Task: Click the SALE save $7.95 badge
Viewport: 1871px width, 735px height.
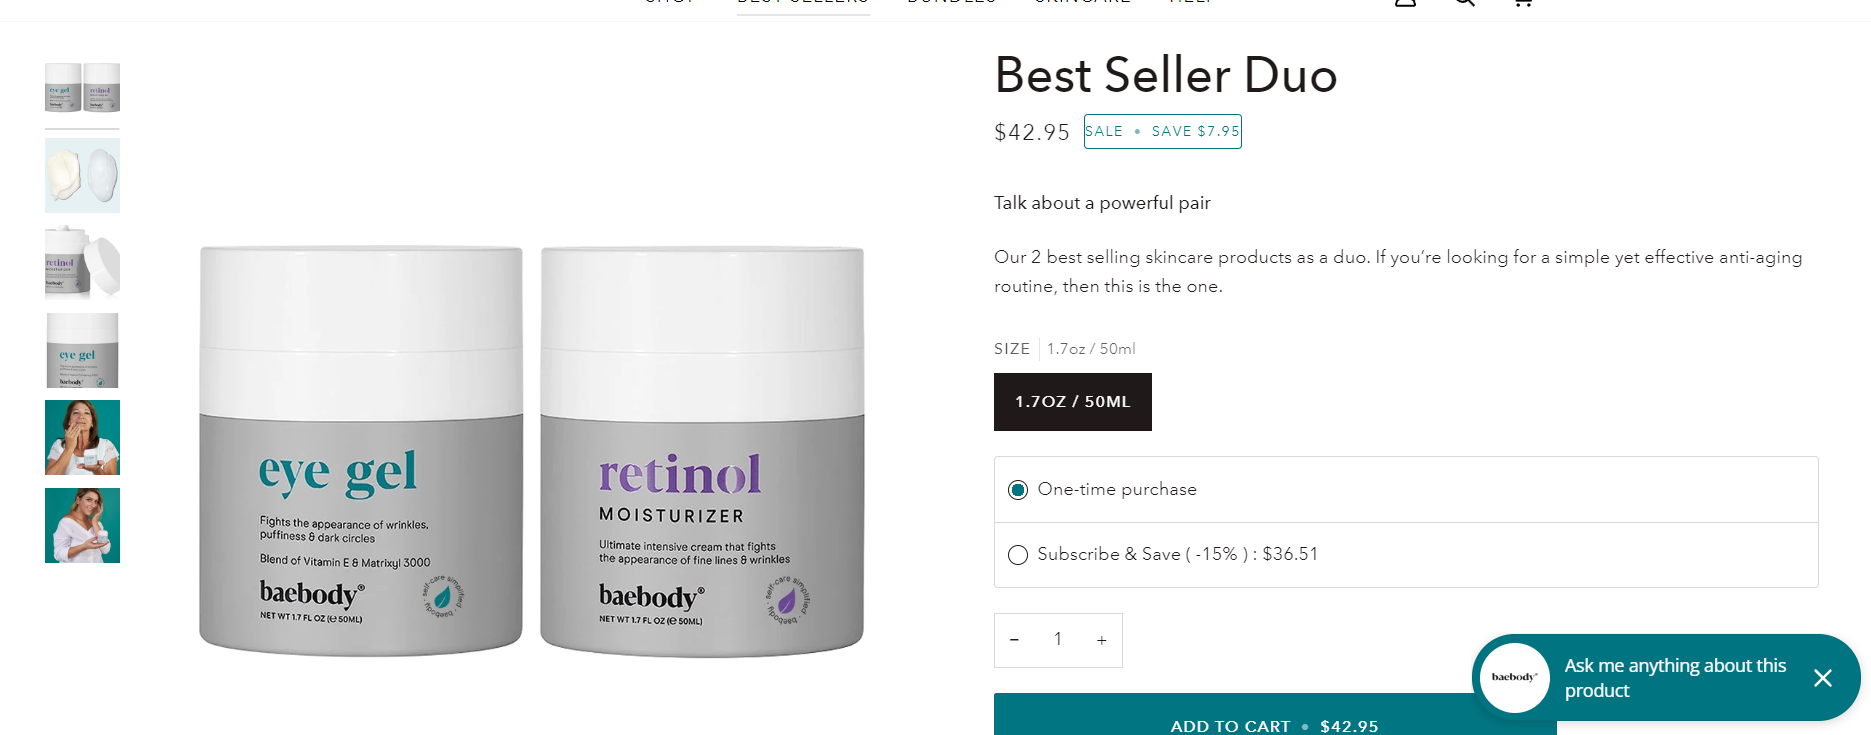Action: point(1162,131)
